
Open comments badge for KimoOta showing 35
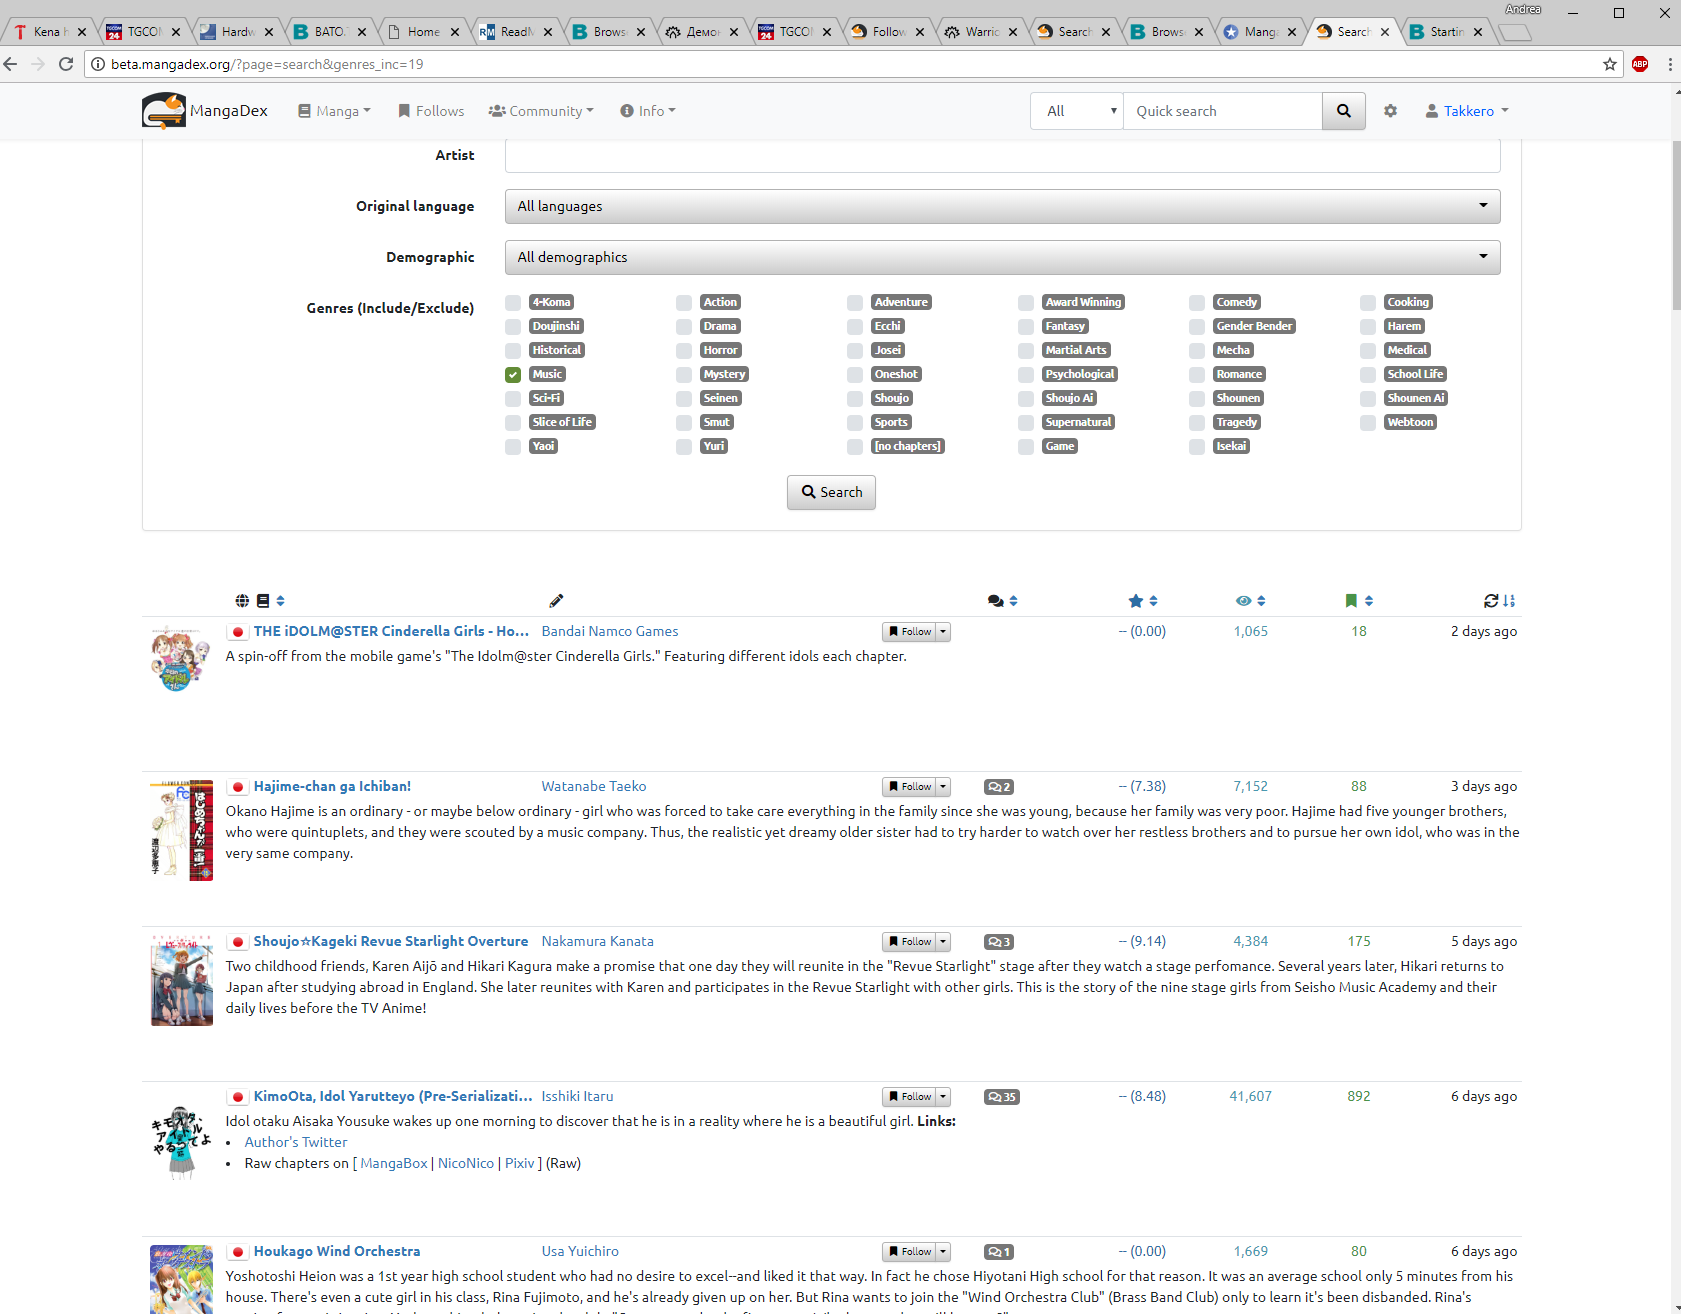point(1002,1097)
